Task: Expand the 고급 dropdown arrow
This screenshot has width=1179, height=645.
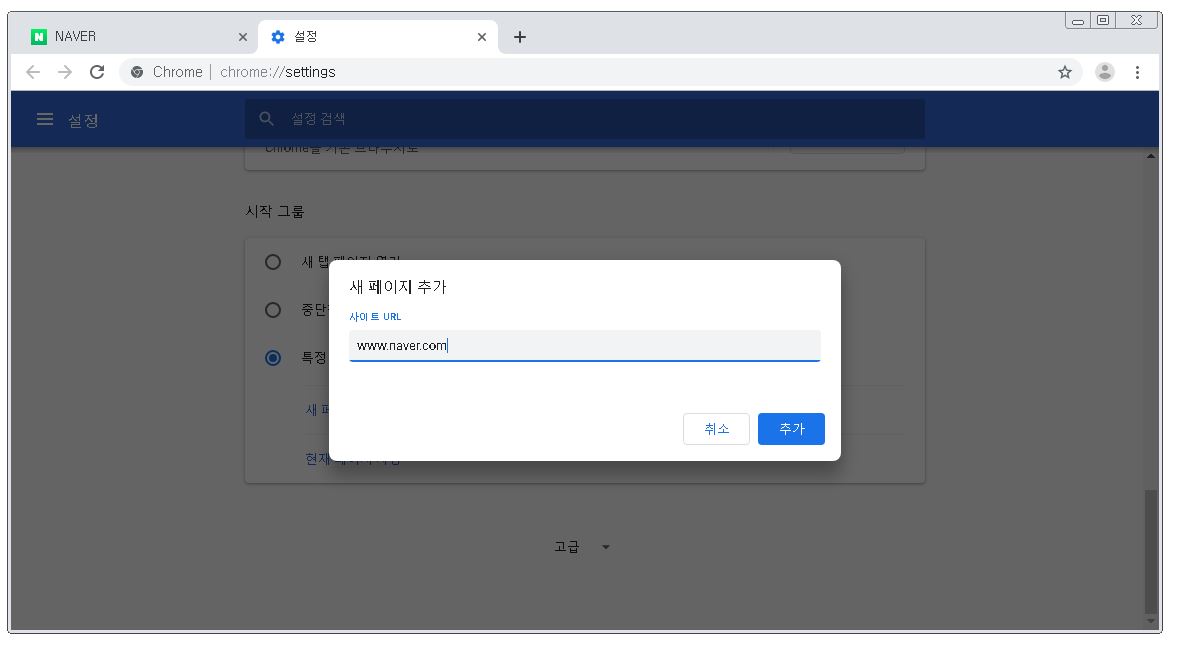Action: pos(606,547)
